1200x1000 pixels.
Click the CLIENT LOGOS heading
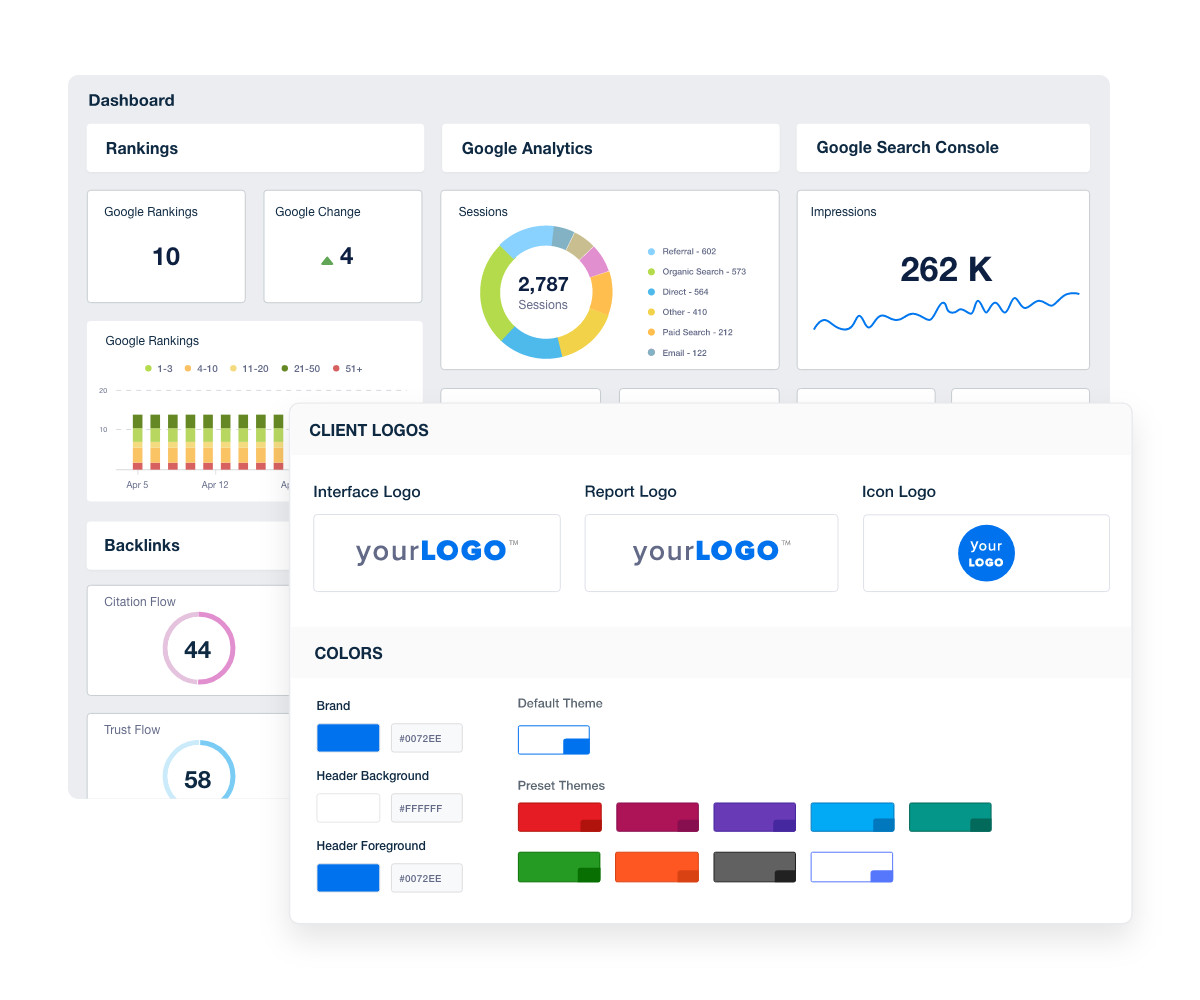point(369,431)
